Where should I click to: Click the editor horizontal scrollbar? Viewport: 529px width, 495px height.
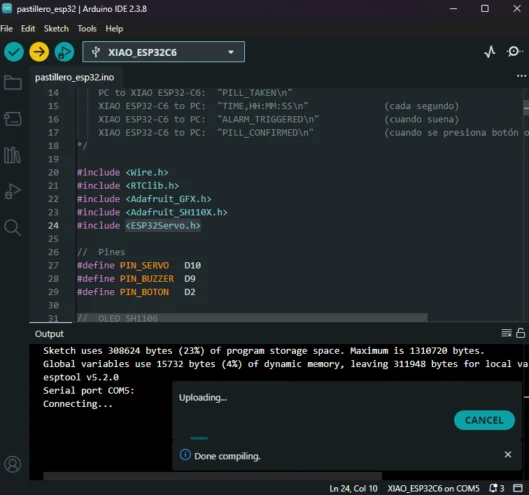tap(252, 318)
